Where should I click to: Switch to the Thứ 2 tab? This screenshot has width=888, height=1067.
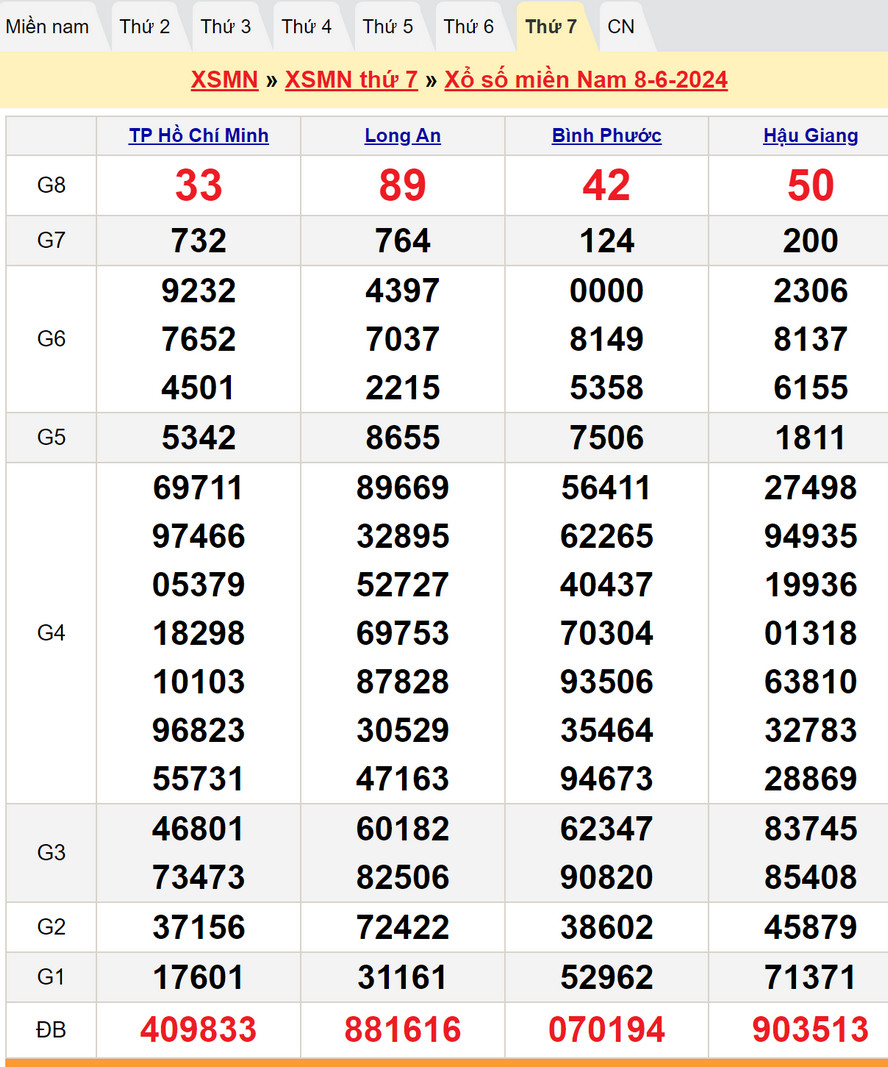coord(145,27)
